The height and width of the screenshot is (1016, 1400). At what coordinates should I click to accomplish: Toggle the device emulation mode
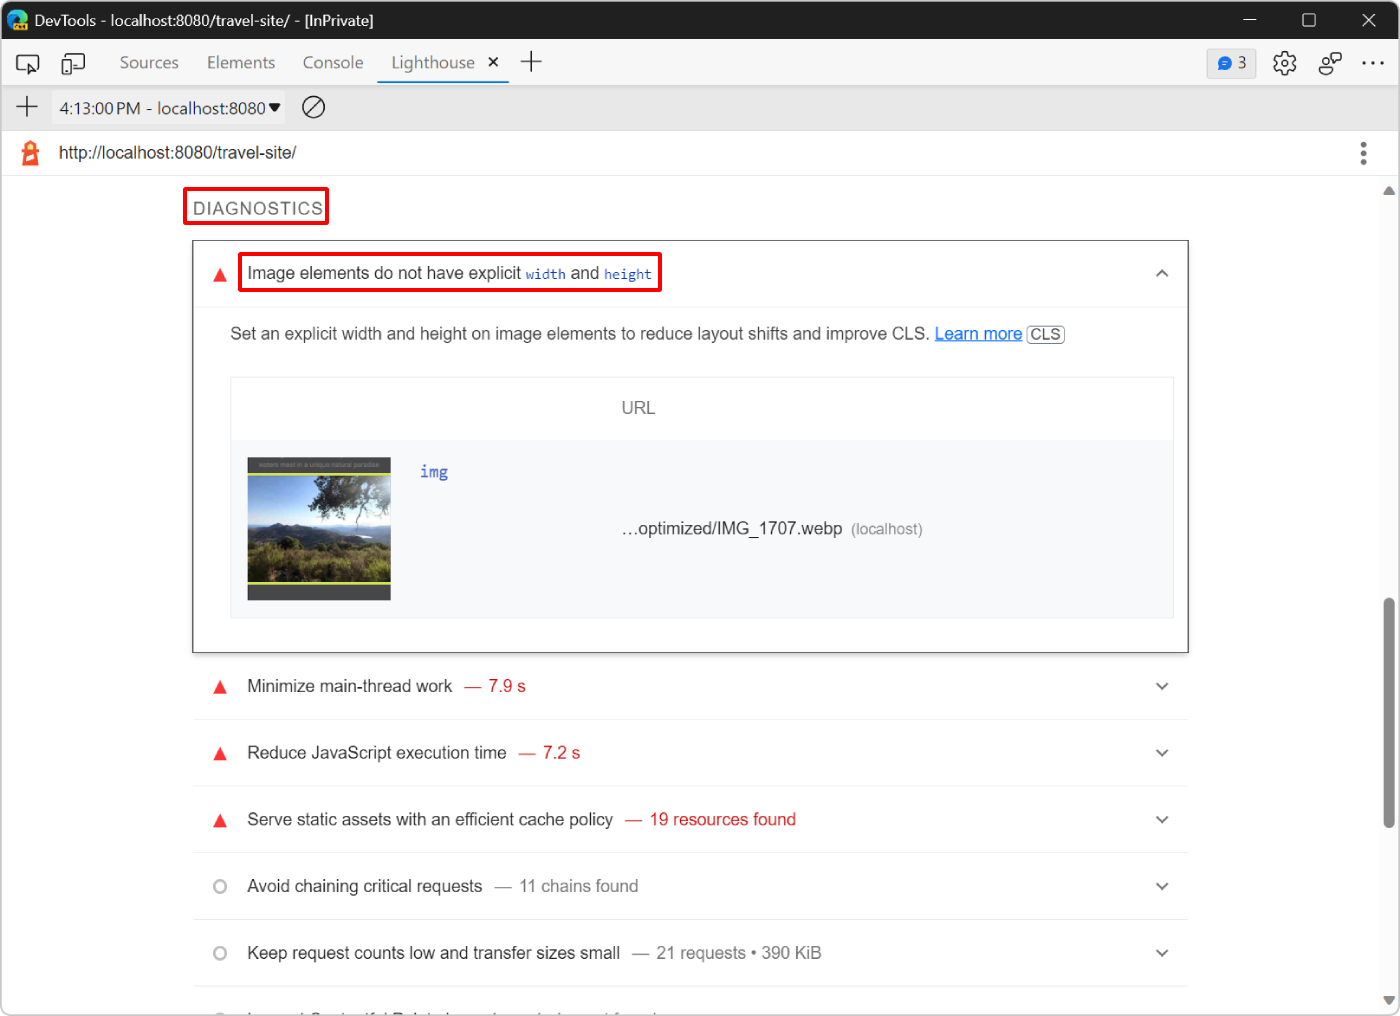71,62
